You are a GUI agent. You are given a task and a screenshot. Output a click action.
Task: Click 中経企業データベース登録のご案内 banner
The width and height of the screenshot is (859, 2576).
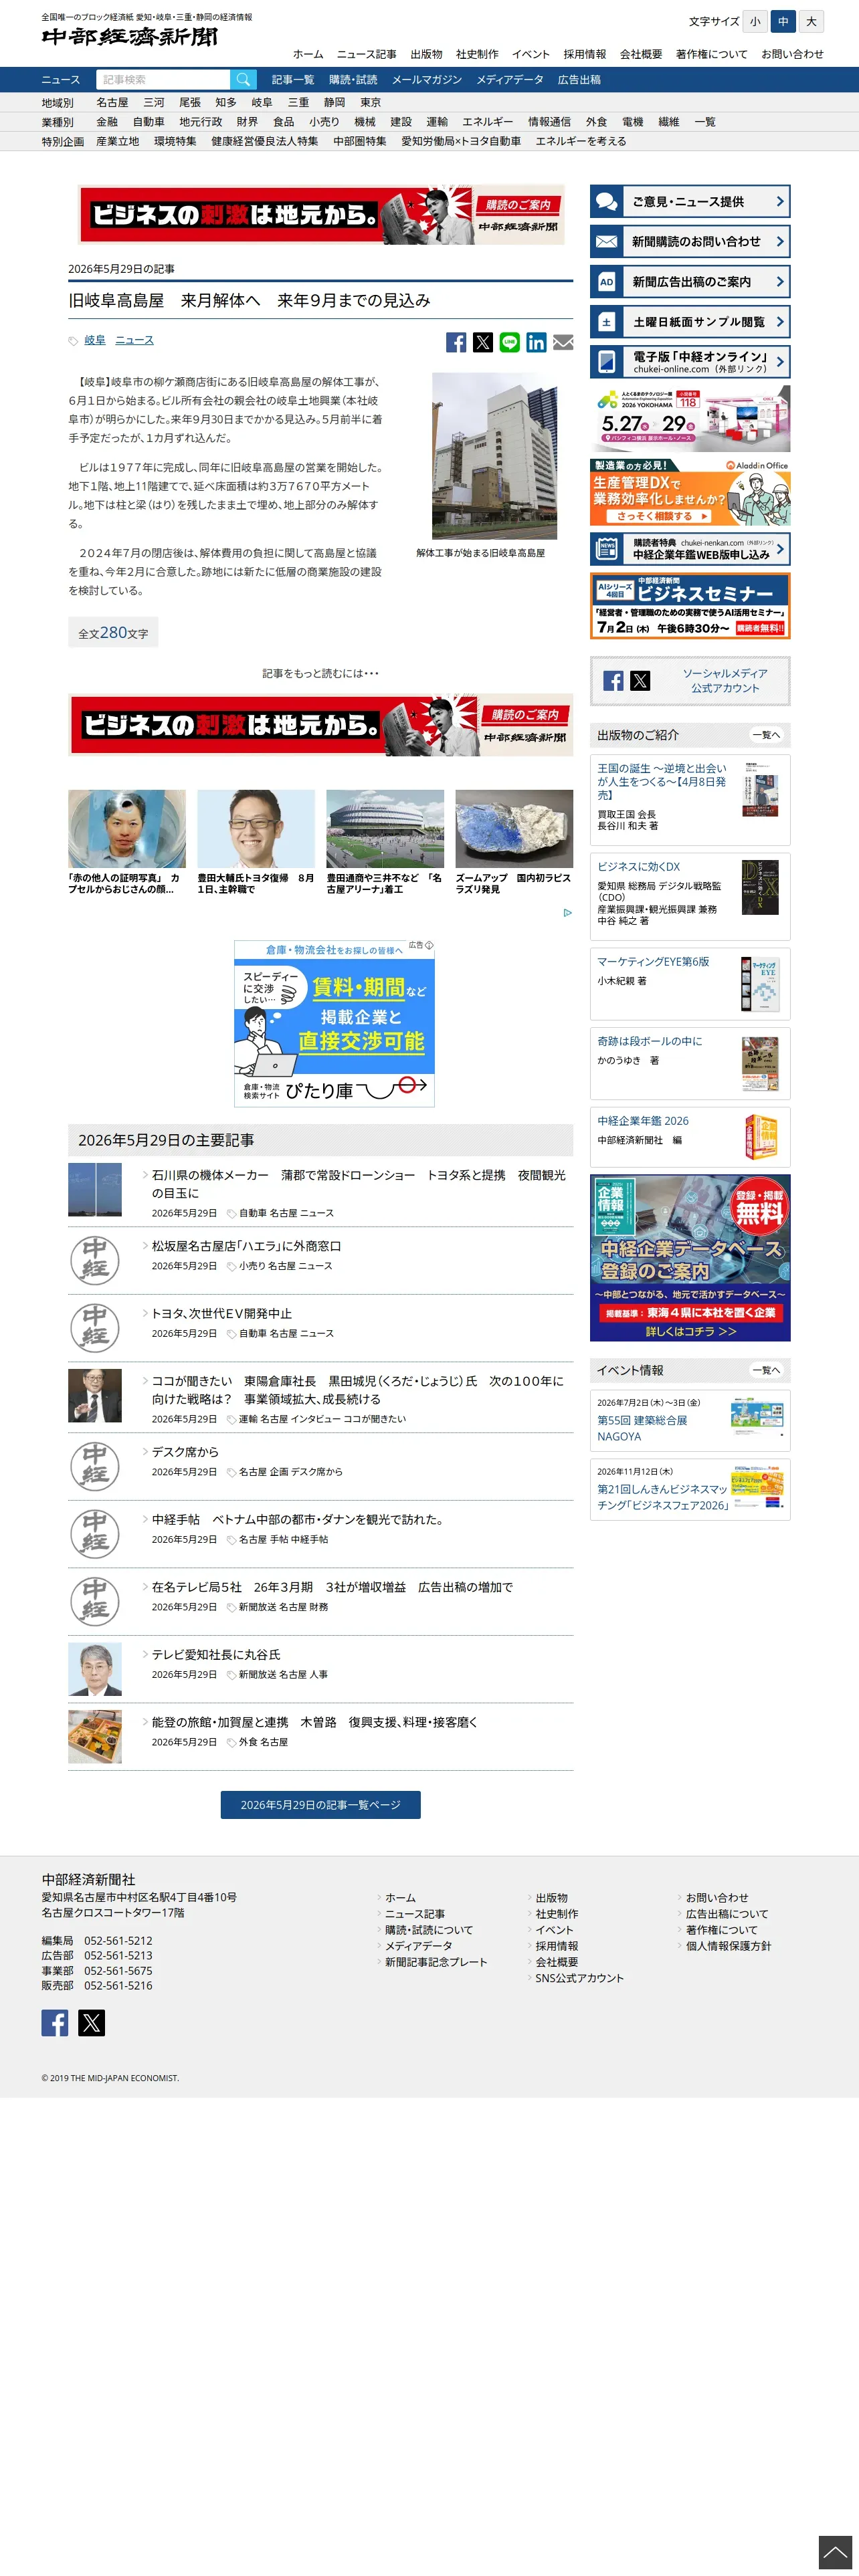pyautogui.click(x=690, y=1258)
